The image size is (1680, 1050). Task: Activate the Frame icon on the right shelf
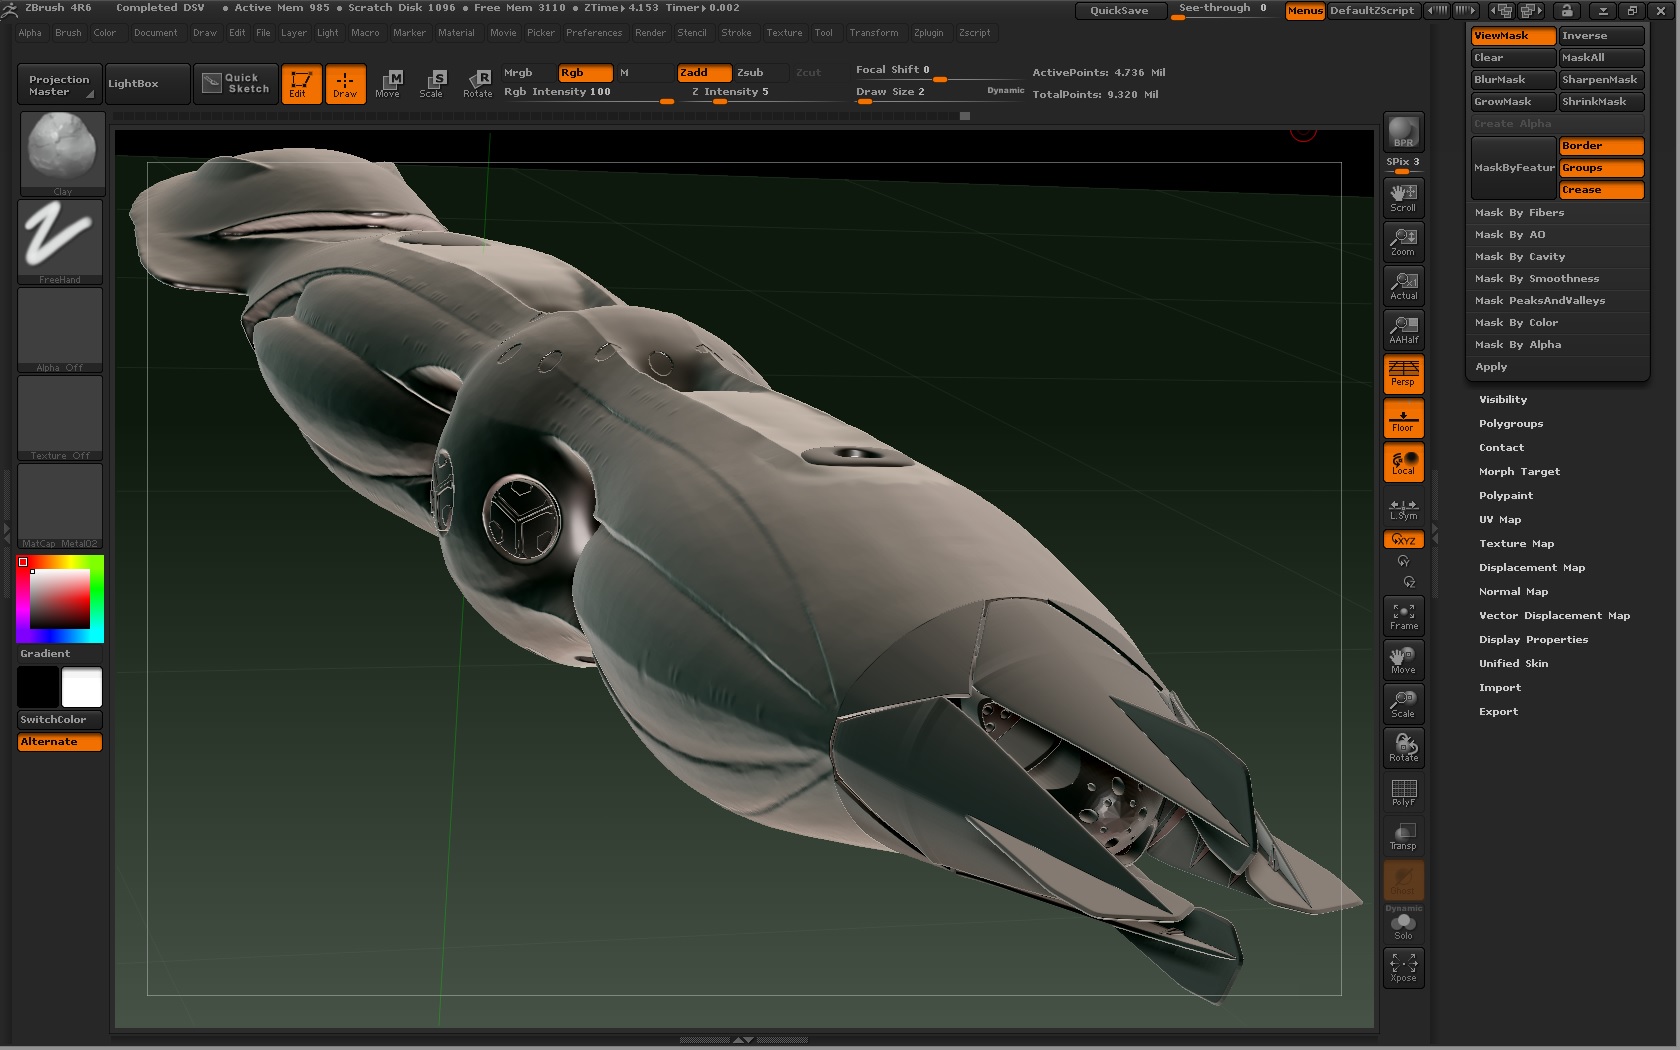tap(1402, 616)
